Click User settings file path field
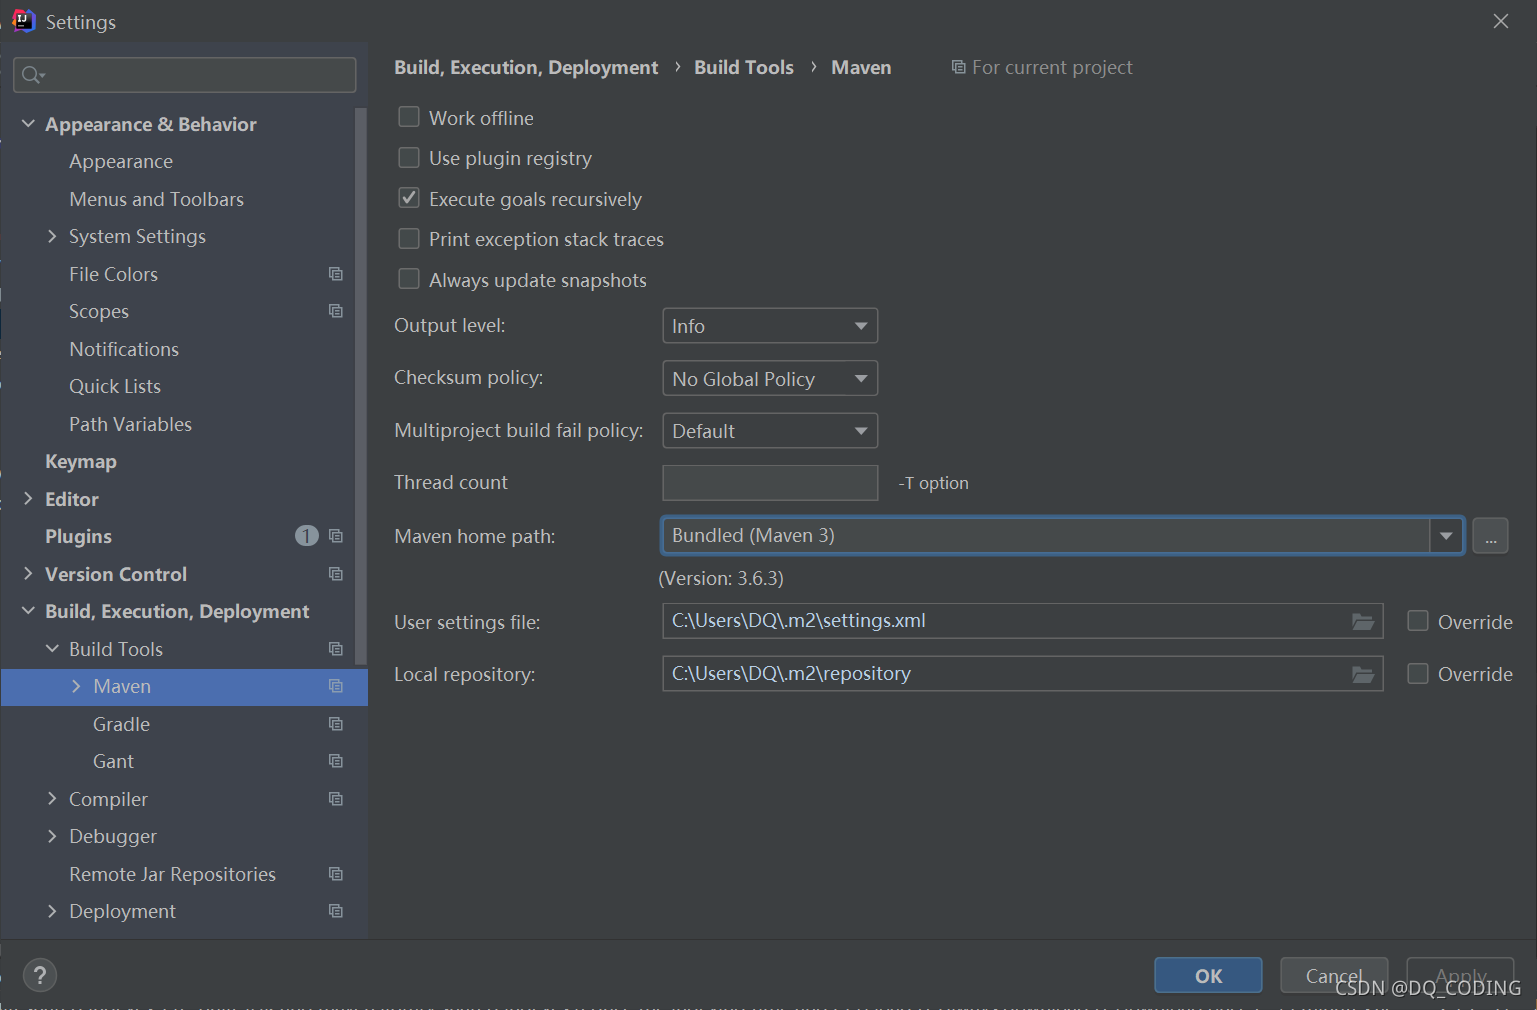 1022,621
